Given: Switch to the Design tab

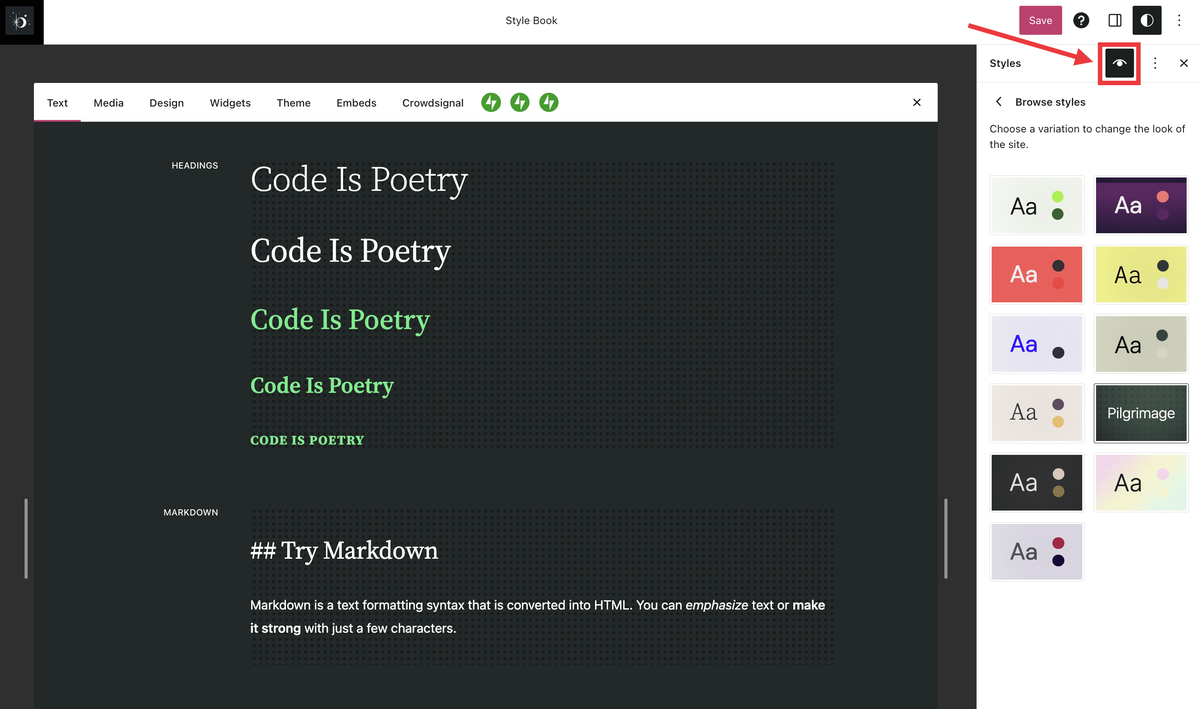Looking at the screenshot, I should click(x=166, y=103).
